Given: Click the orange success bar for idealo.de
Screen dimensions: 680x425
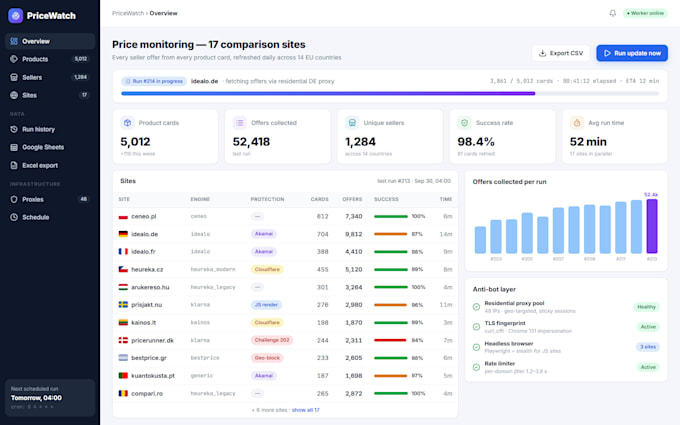Looking at the screenshot, I should point(390,234).
